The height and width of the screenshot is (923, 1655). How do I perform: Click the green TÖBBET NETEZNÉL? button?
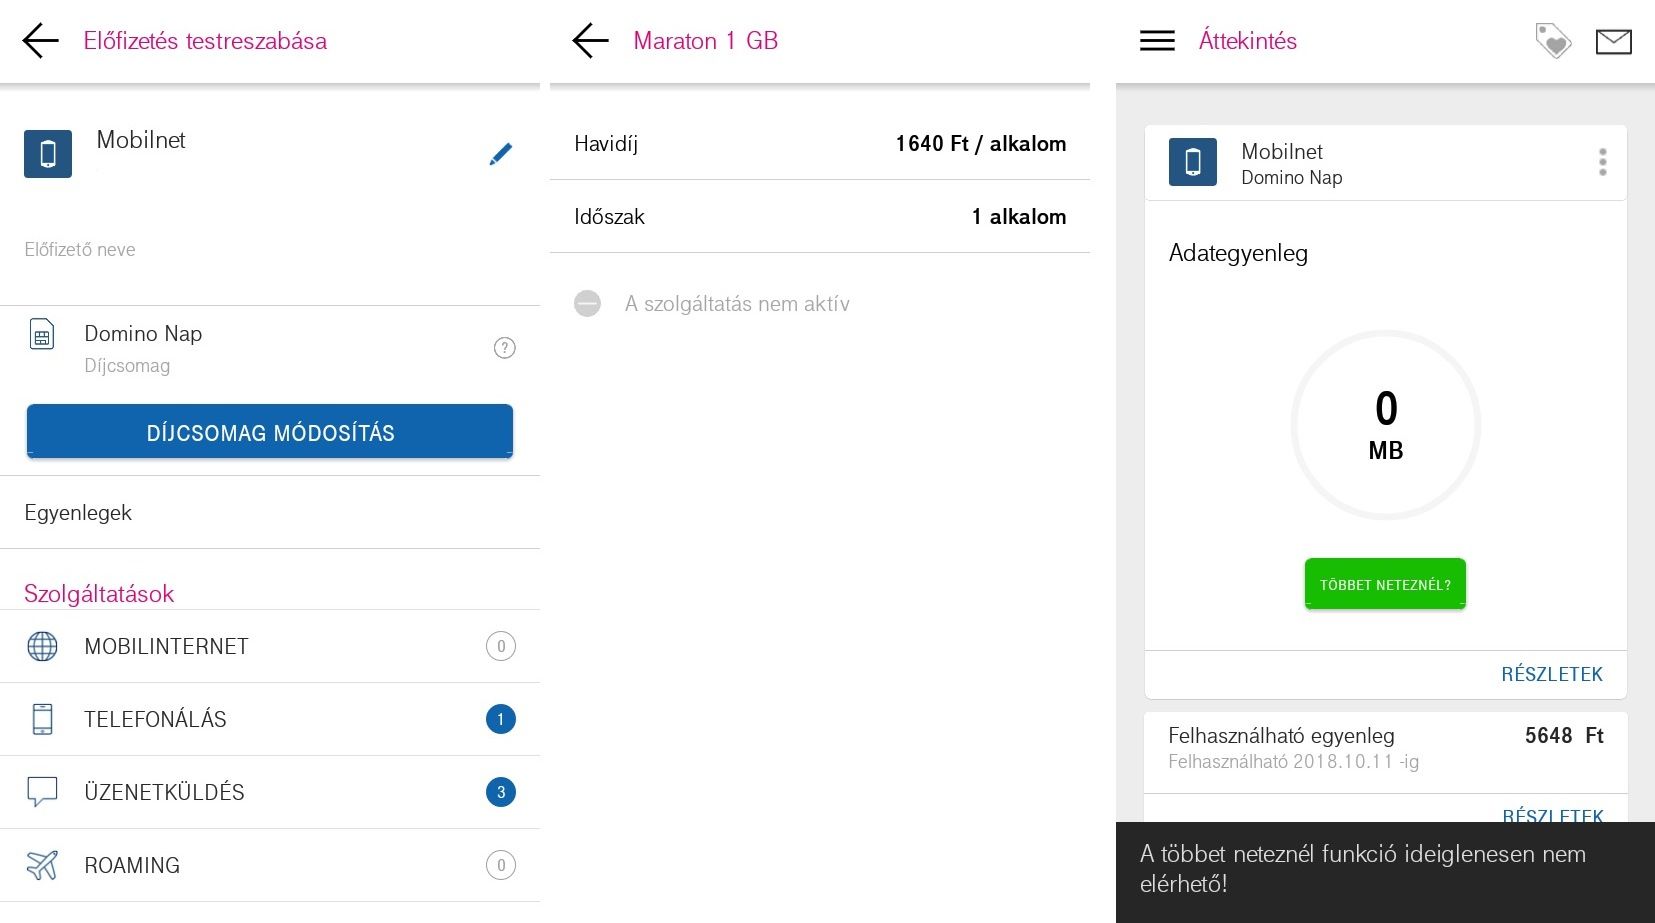click(1385, 584)
